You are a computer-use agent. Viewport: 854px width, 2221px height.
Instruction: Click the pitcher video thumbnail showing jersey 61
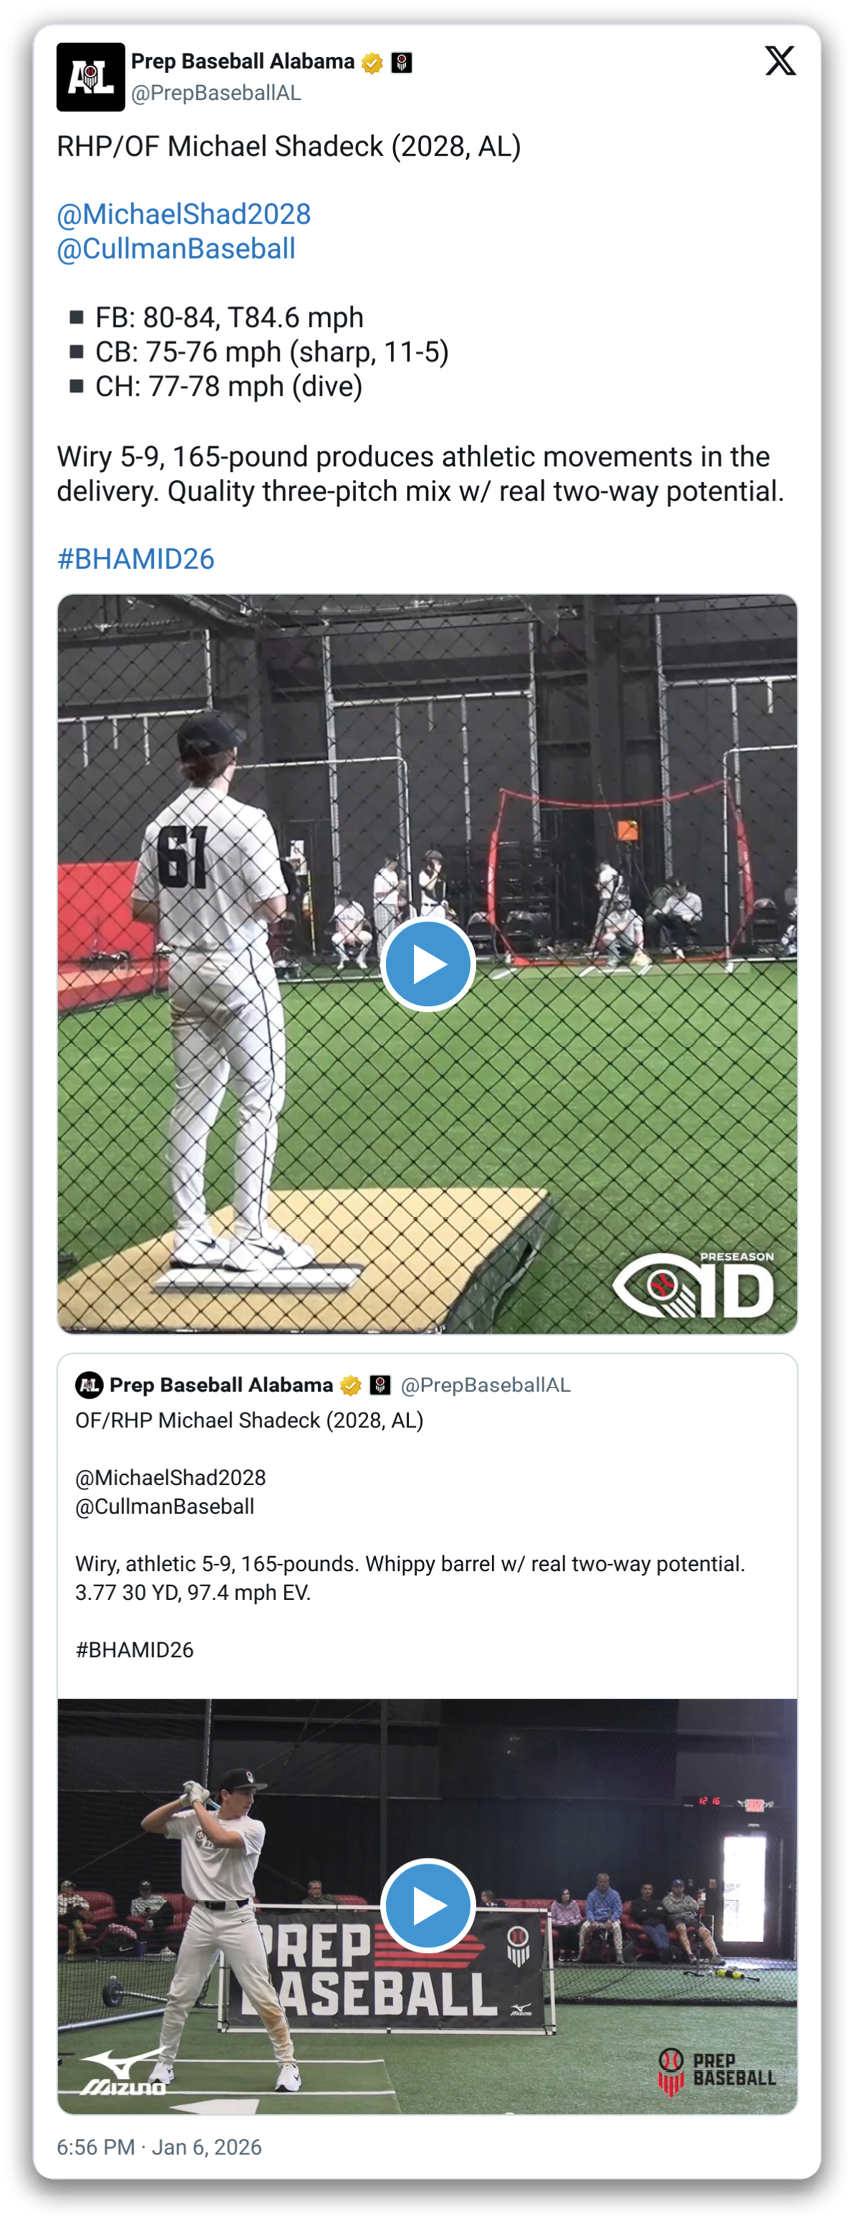[x=427, y=964]
